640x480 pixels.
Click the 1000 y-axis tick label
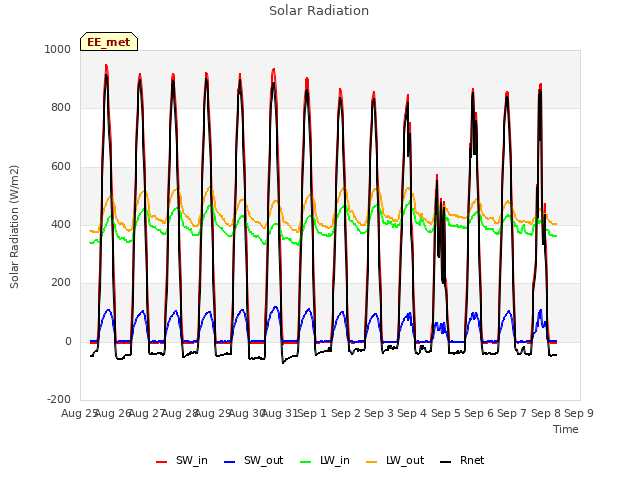click(x=58, y=49)
